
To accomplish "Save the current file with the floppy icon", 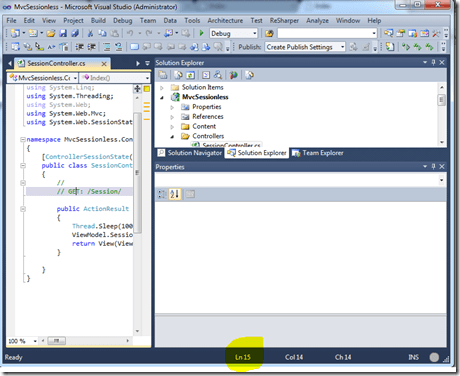I will [x=63, y=33].
